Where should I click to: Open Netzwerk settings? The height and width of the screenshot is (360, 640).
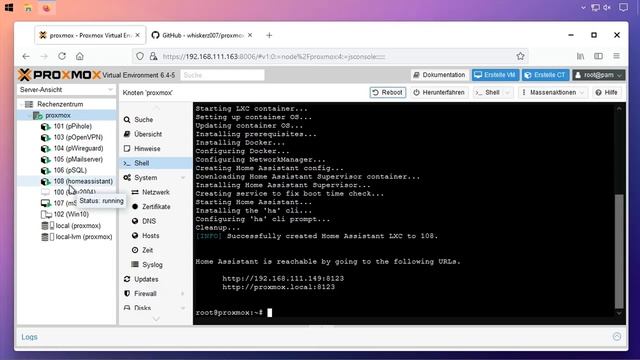point(156,192)
